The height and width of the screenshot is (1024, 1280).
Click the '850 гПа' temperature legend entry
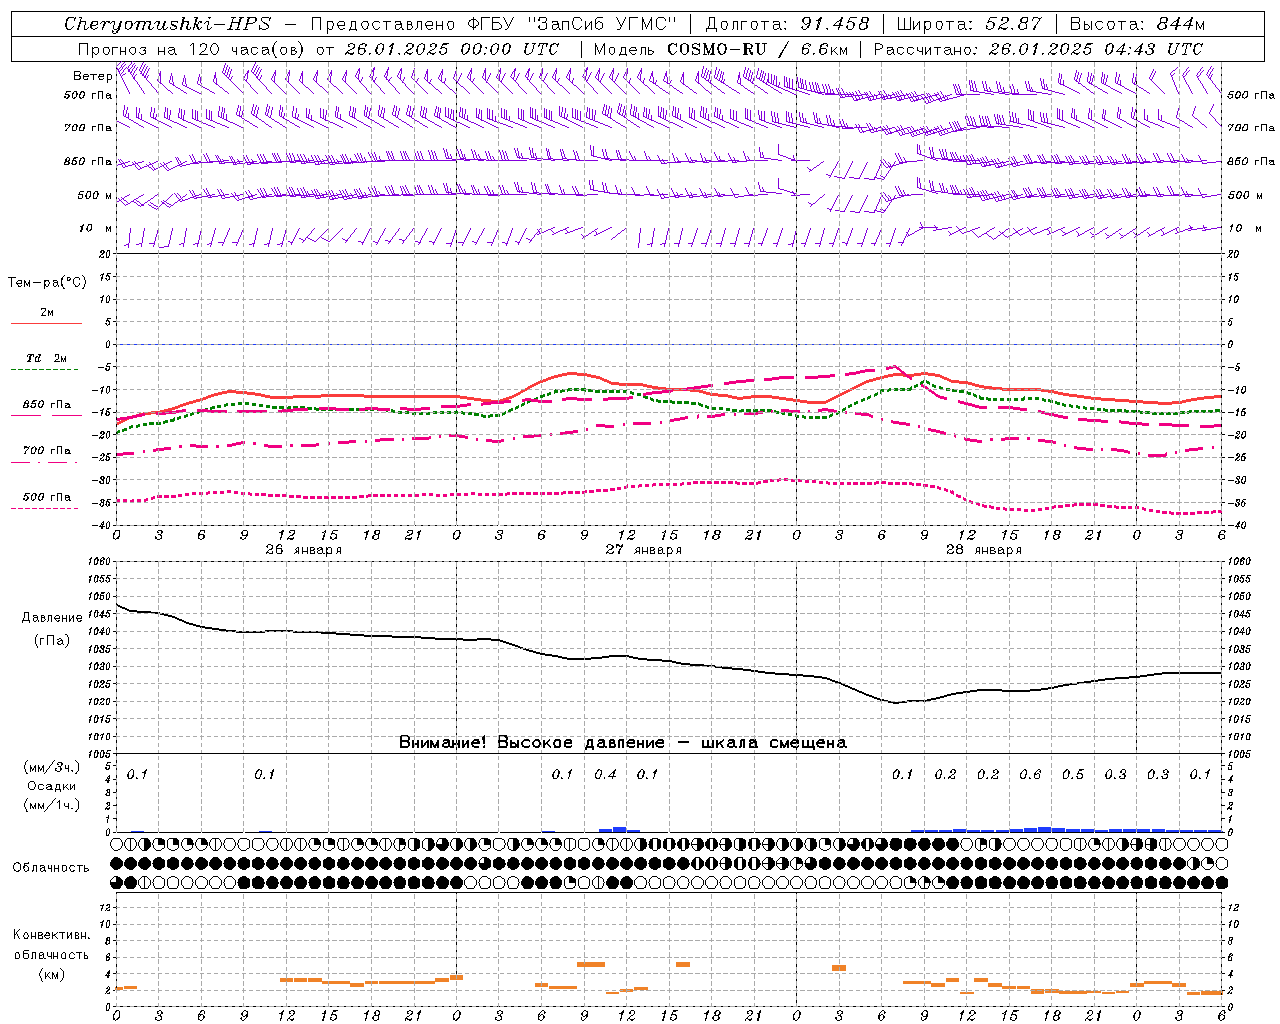(46, 405)
